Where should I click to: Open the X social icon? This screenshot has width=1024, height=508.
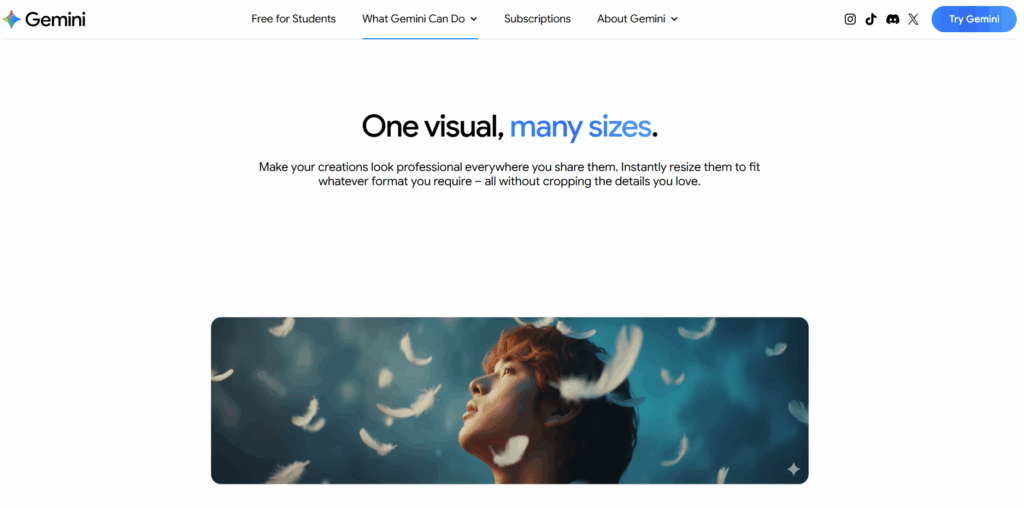(x=913, y=19)
